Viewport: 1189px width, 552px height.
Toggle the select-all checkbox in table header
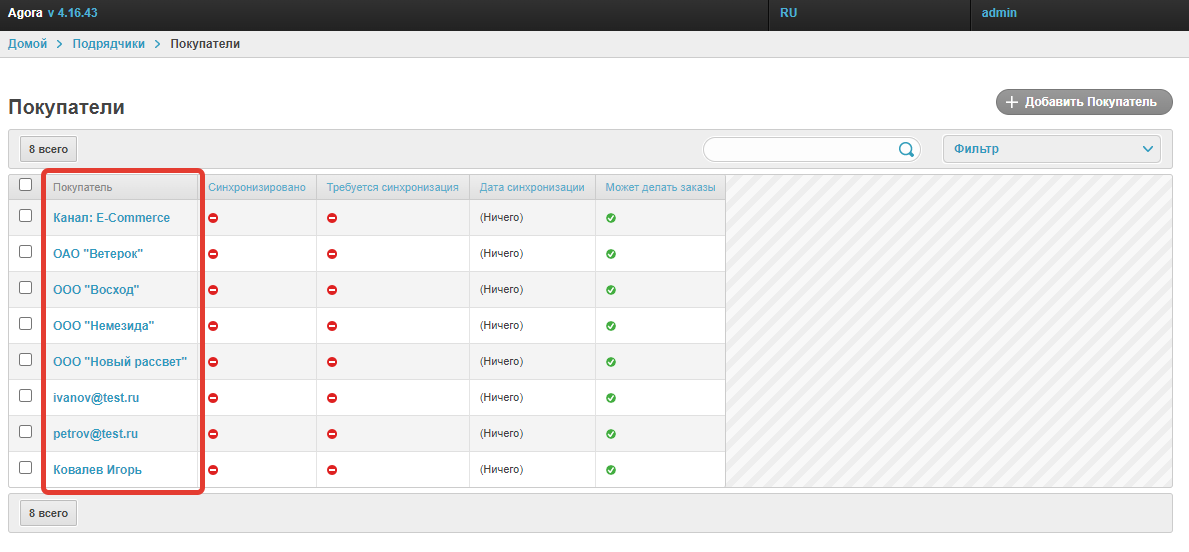pyautogui.click(x=26, y=184)
